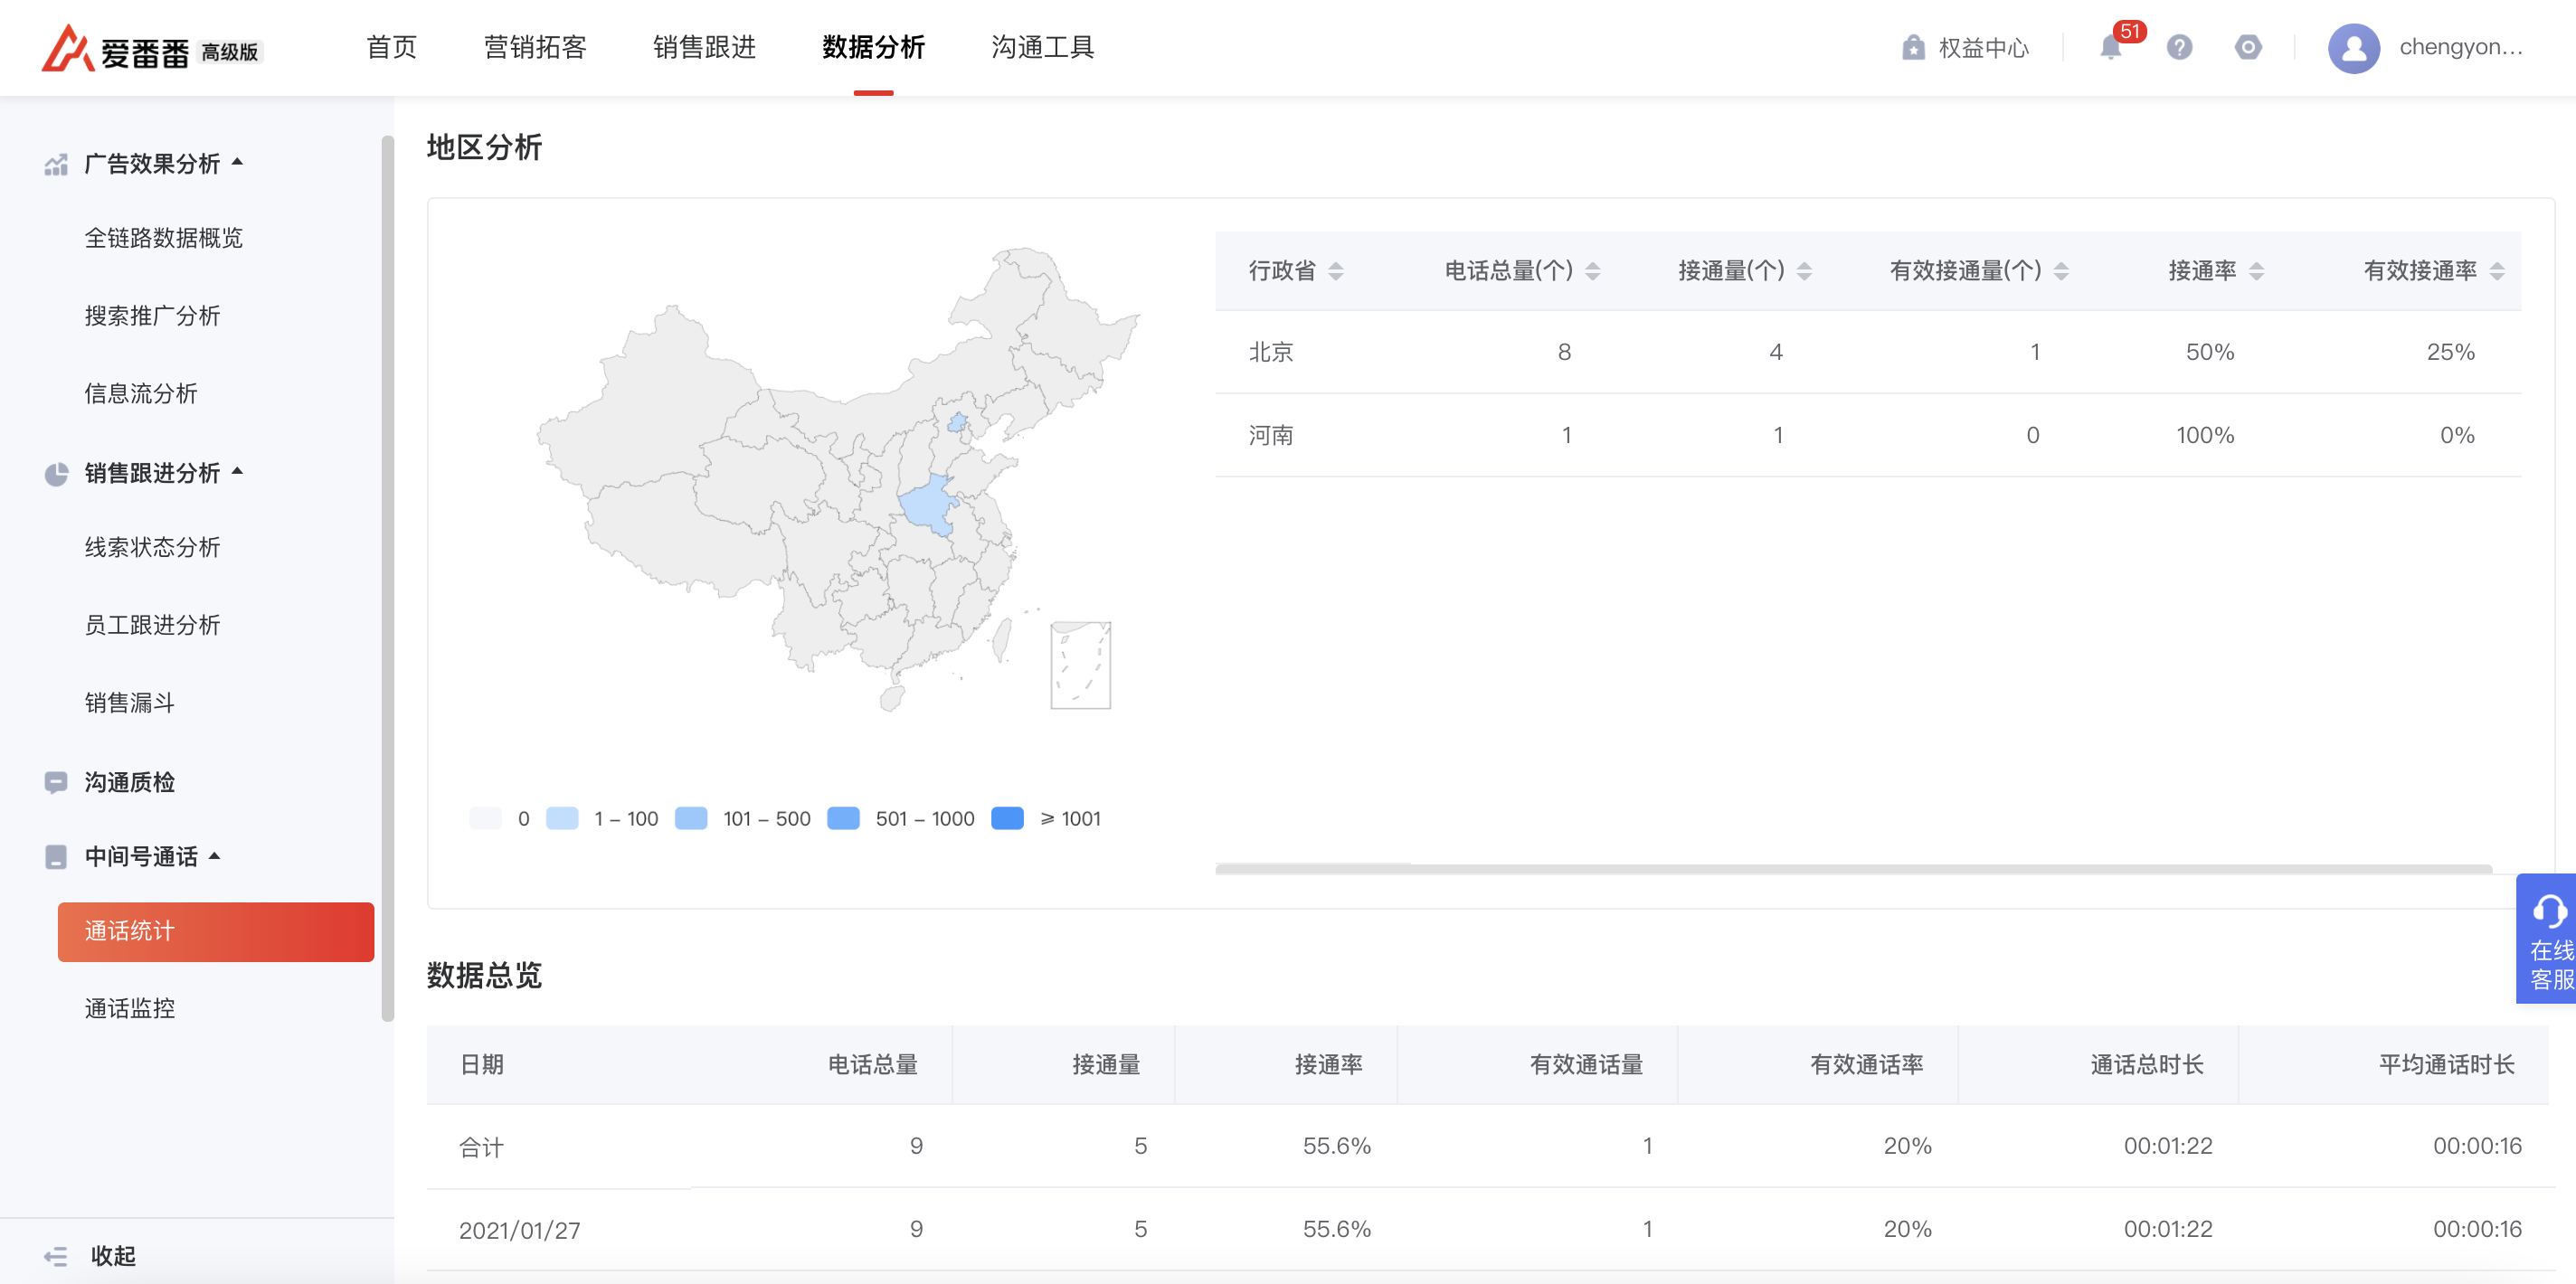Click the 广告效果分析 chart icon
Screen dimensions: 2576x1284
(56, 164)
